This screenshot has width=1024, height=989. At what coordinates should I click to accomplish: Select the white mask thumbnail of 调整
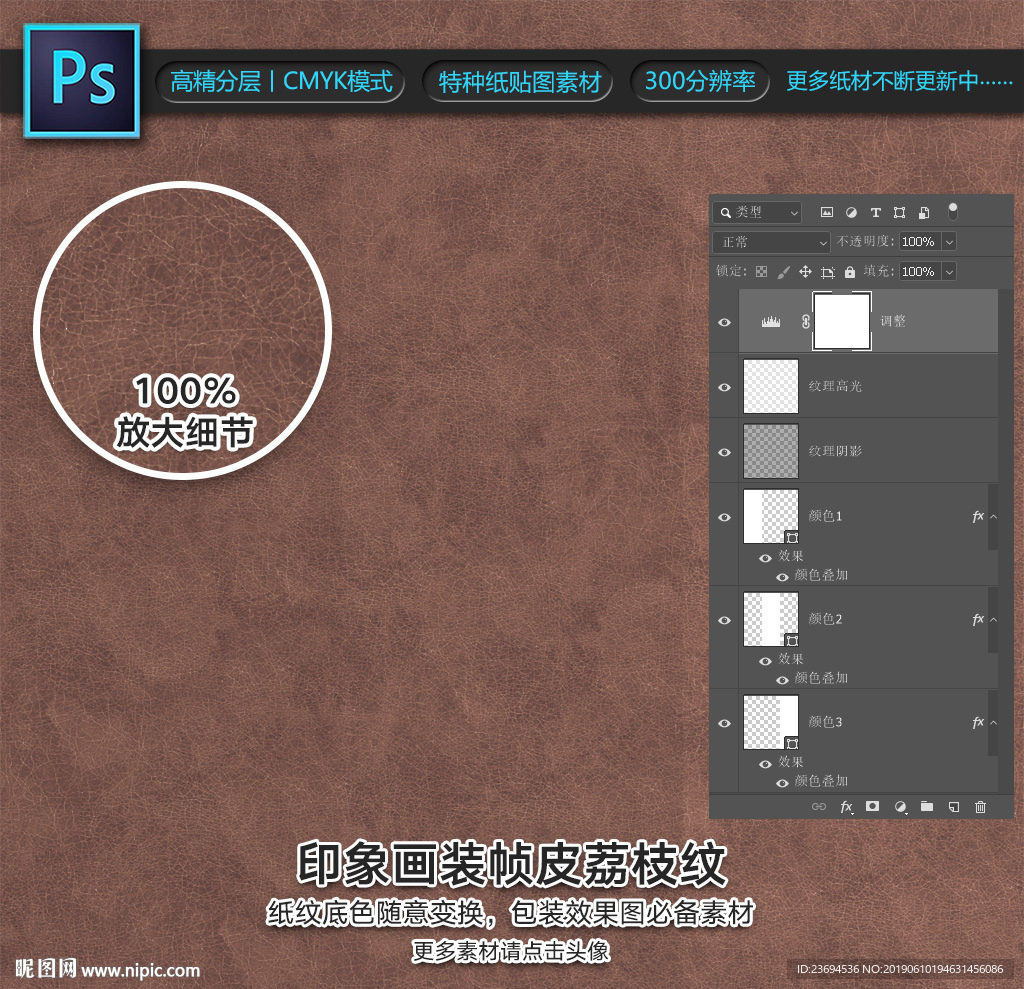pyautogui.click(x=842, y=321)
